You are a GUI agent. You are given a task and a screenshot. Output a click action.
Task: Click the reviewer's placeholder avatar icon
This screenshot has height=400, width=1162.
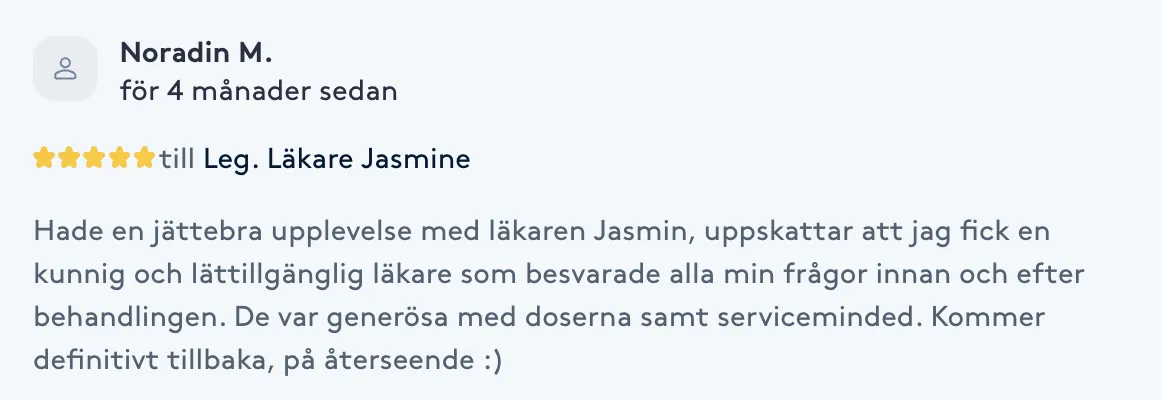coord(65,68)
